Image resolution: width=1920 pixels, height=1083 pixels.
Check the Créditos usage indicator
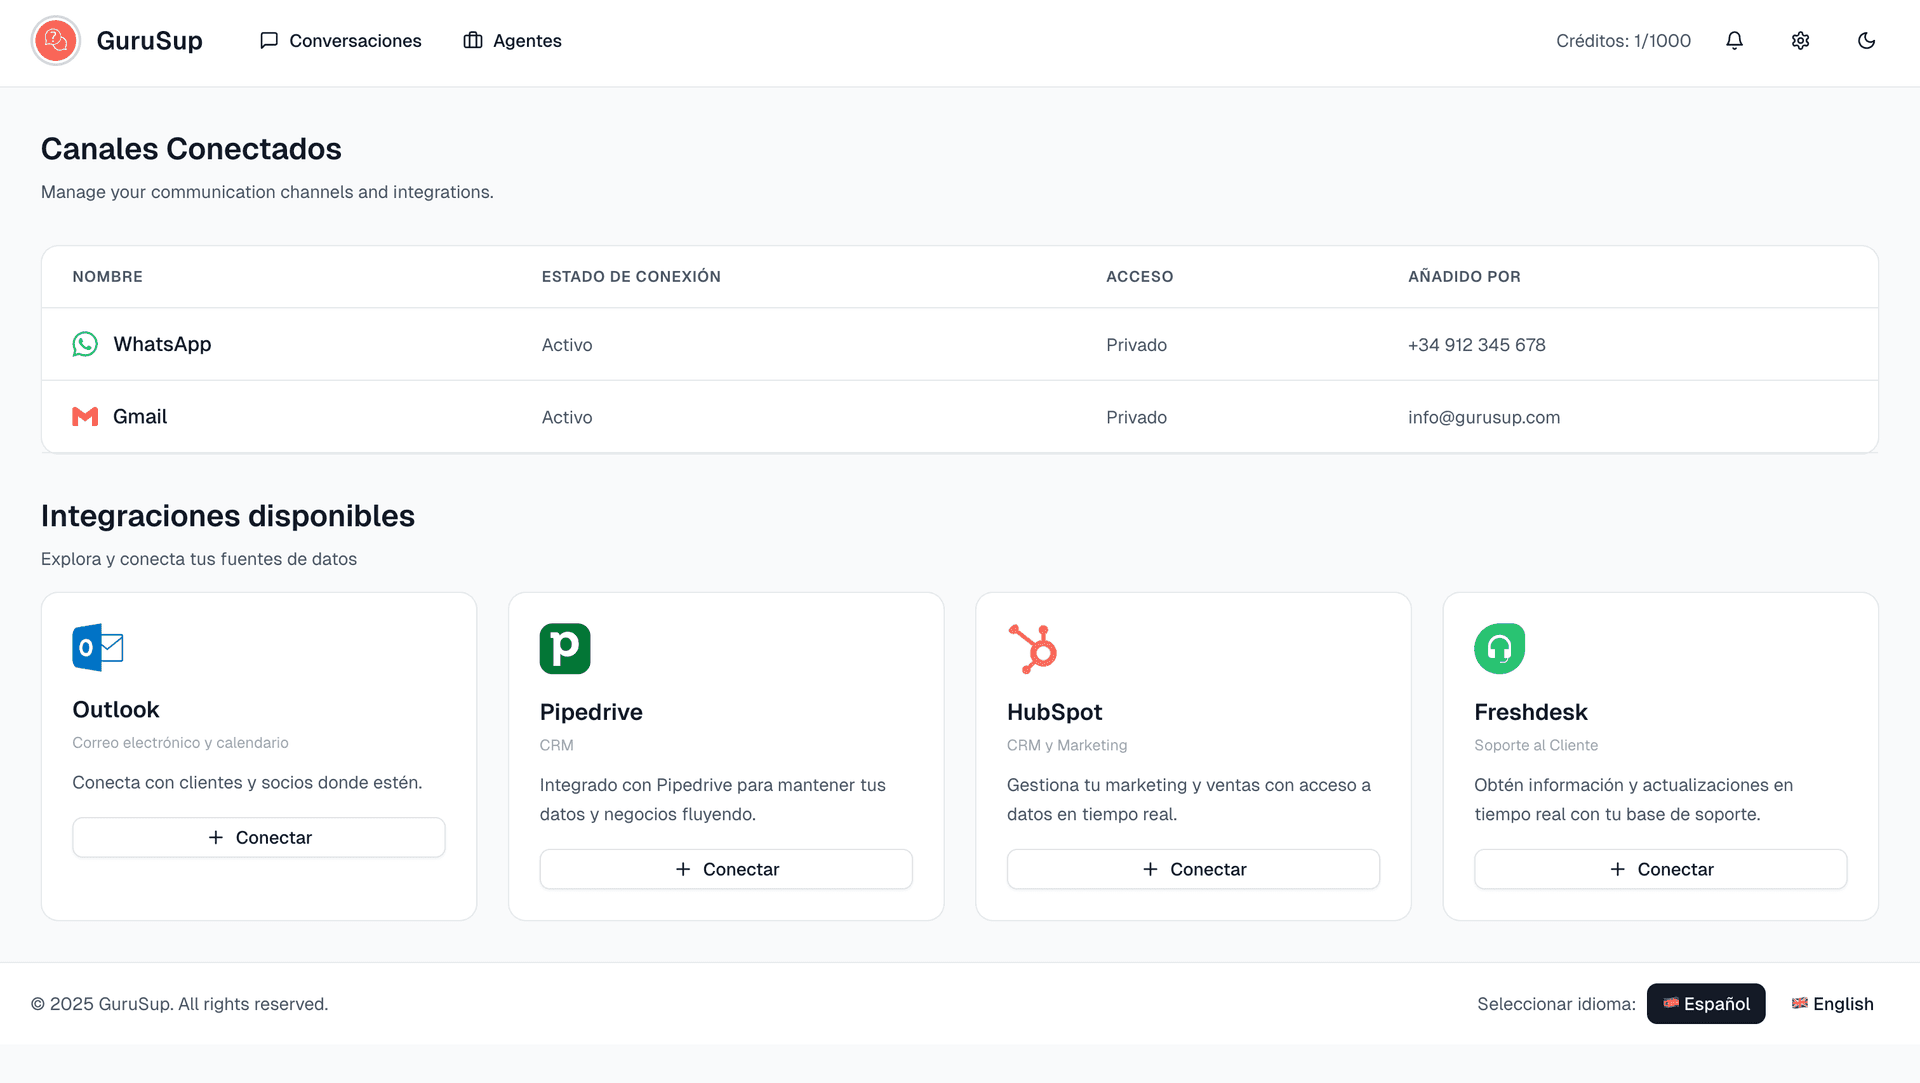[1623, 40]
